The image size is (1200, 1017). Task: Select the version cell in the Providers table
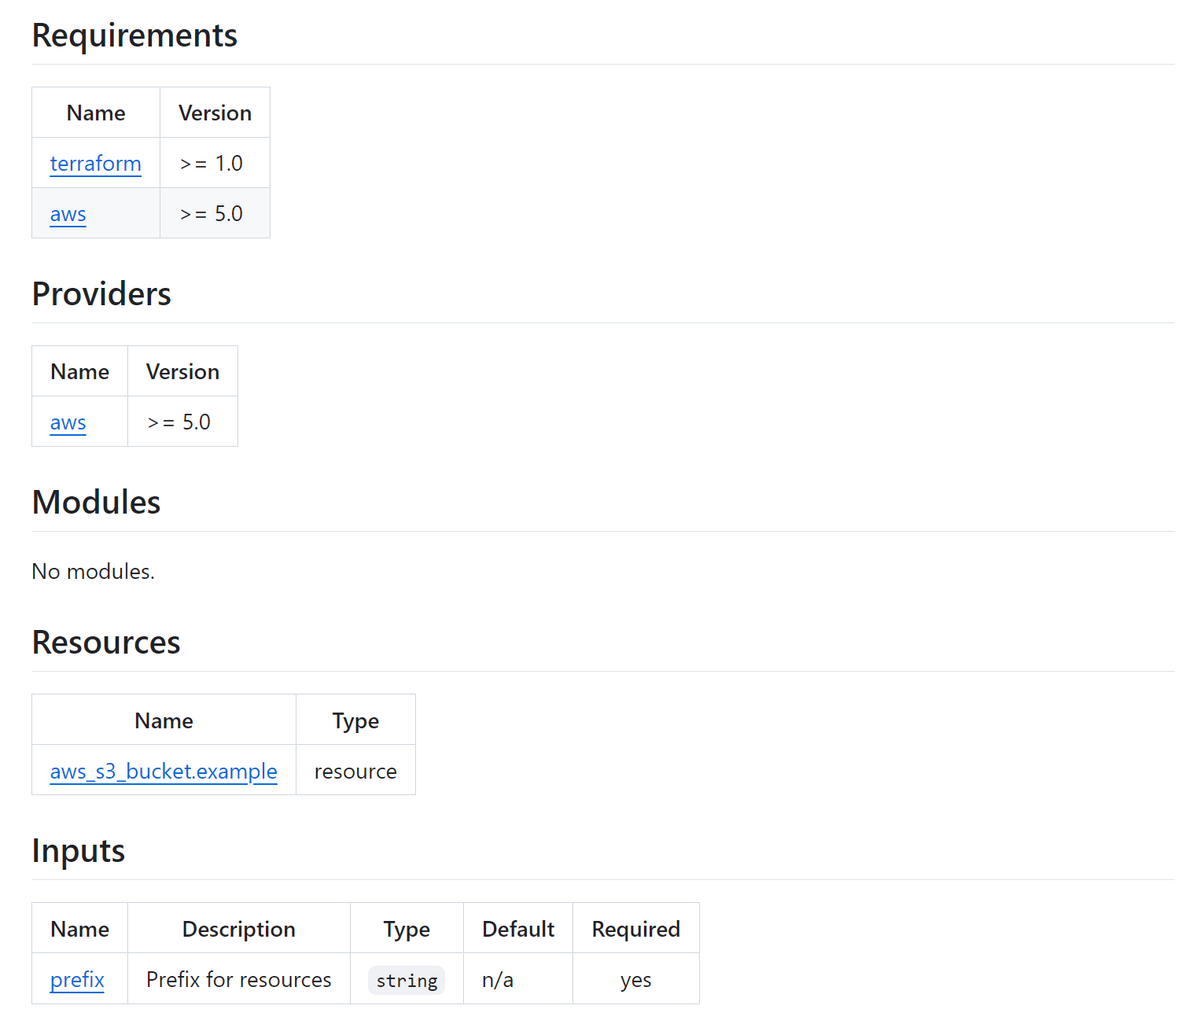180,422
